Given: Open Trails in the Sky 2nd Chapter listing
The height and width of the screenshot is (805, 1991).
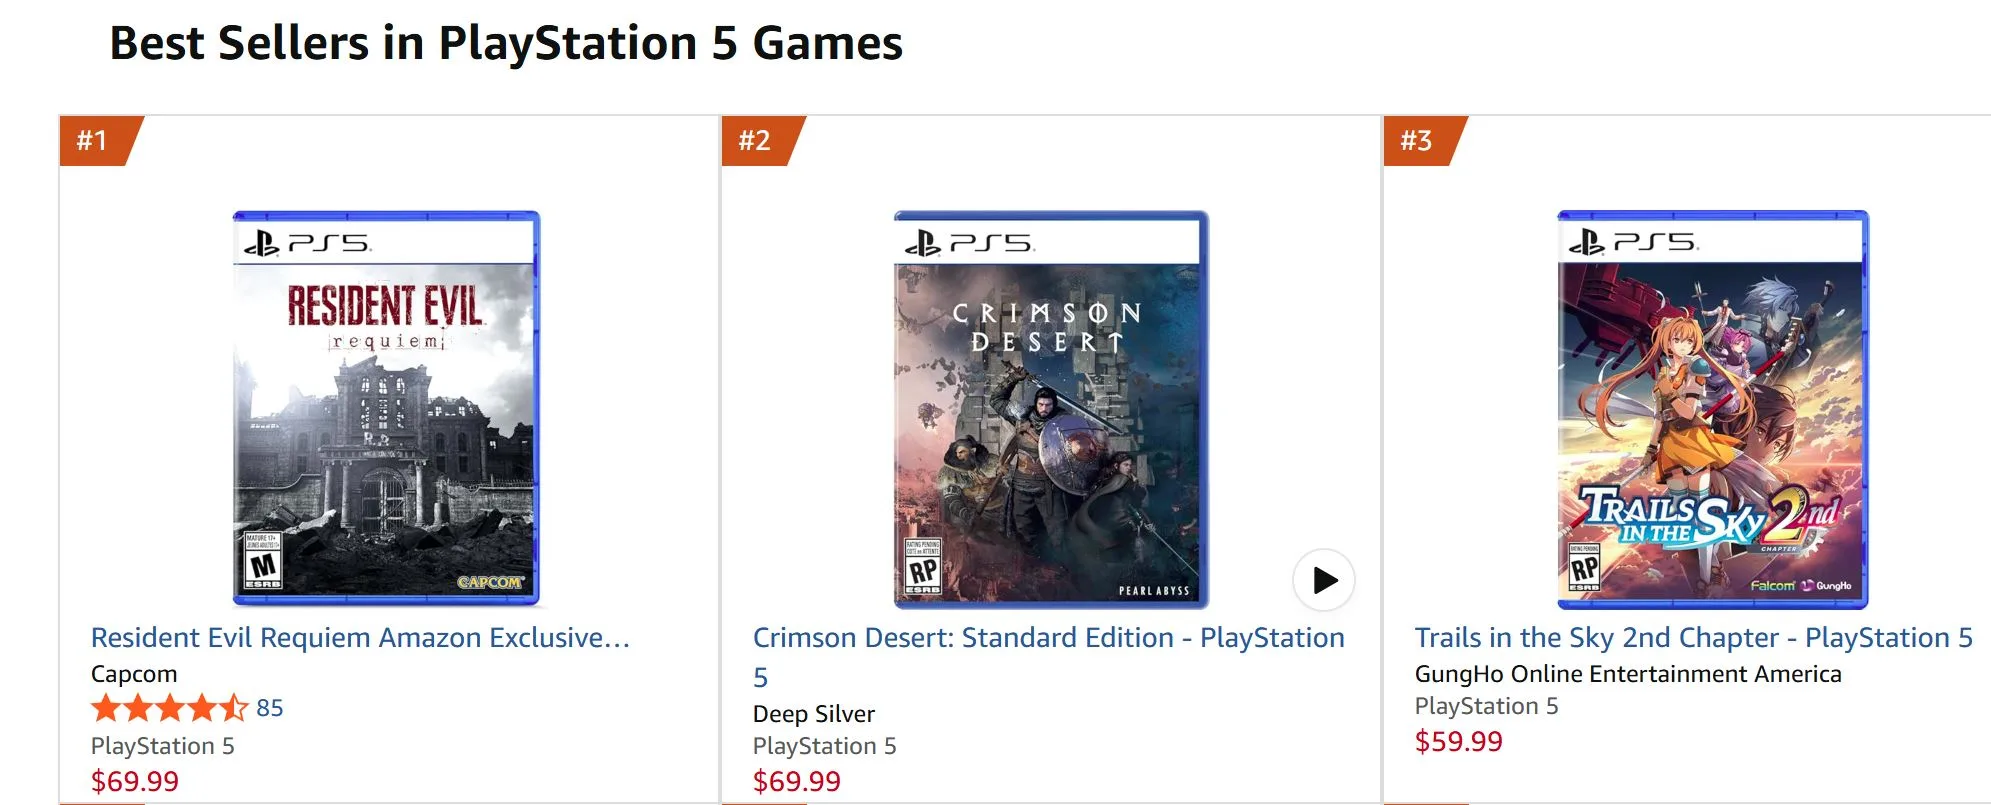Looking at the screenshot, I should [1690, 637].
